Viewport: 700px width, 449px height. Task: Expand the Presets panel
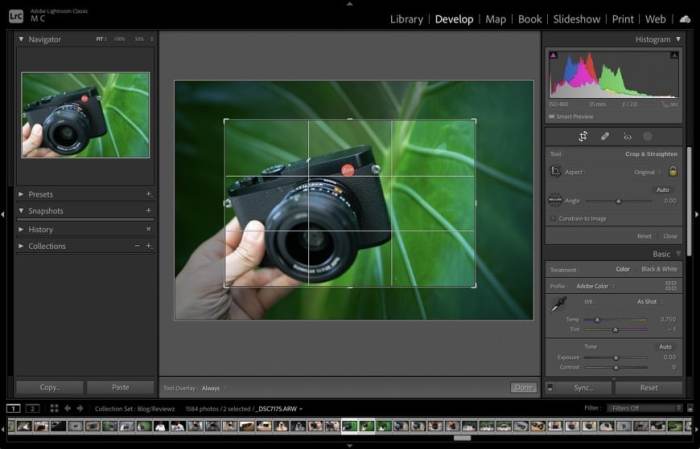tap(21, 194)
